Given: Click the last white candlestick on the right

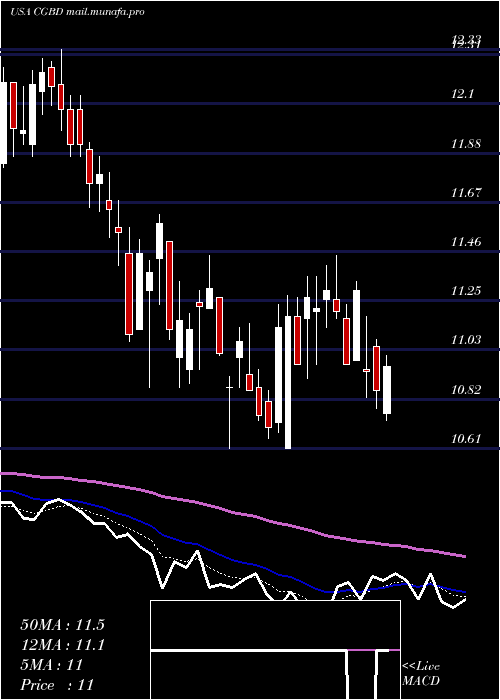Looking at the screenshot, I should coord(387,390).
